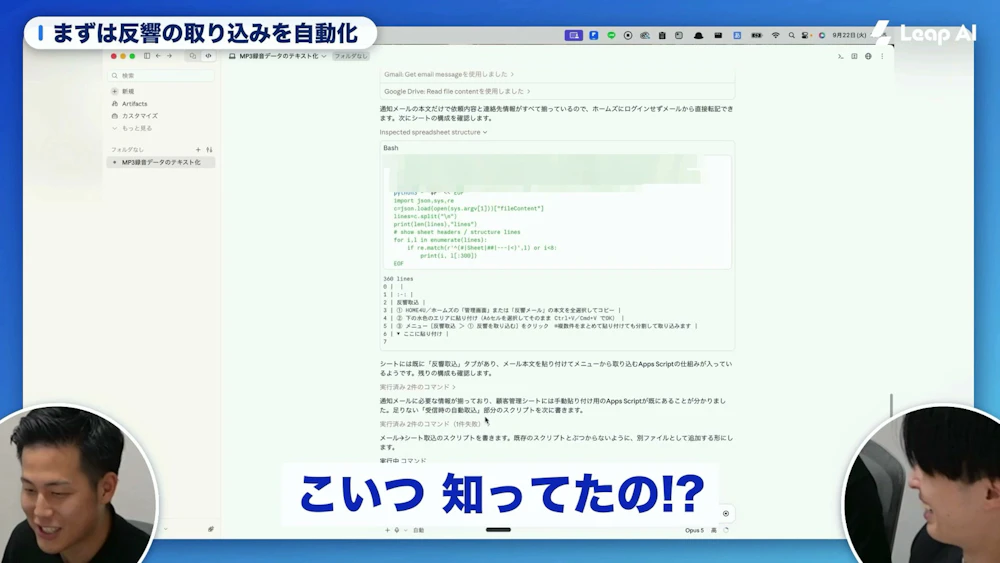Click the '360 lines' output text

[x=398, y=279]
